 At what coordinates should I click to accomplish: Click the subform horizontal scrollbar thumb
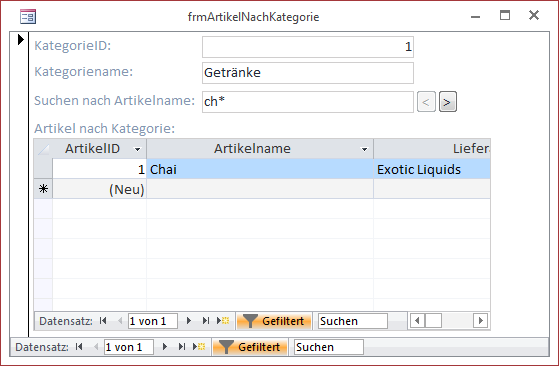pos(434,321)
